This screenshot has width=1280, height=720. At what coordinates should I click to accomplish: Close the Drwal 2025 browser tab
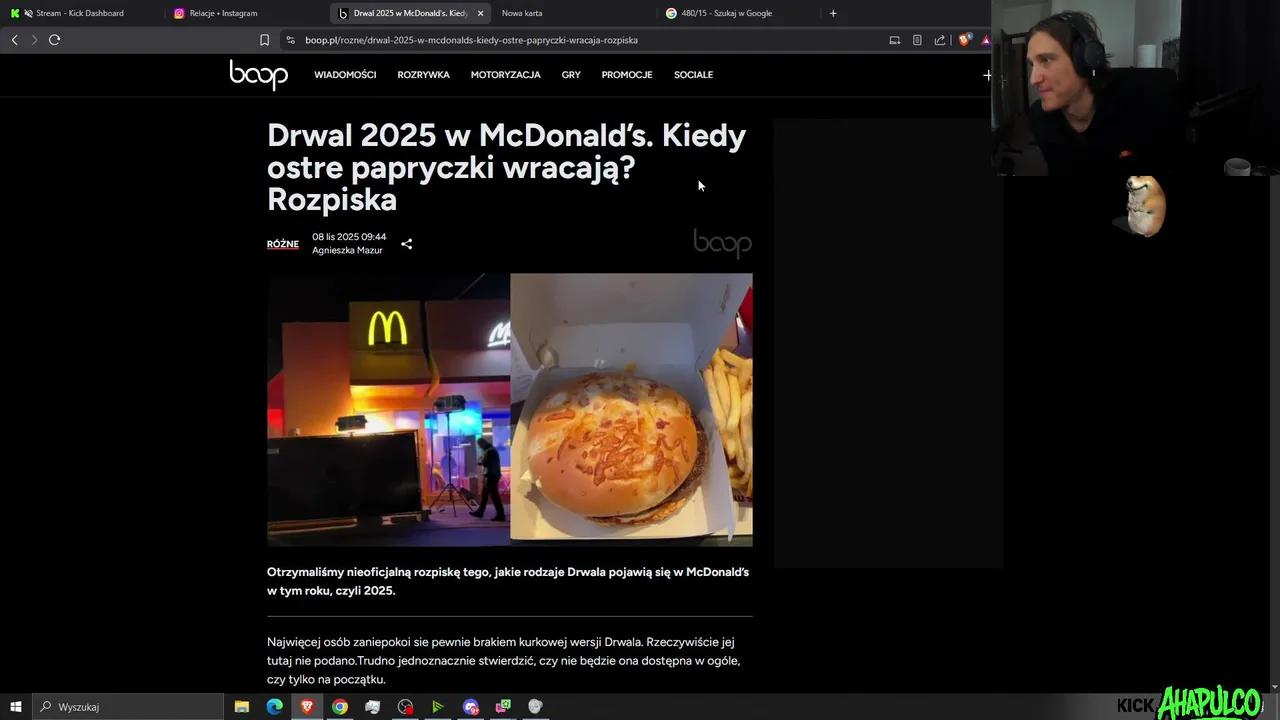coord(480,13)
